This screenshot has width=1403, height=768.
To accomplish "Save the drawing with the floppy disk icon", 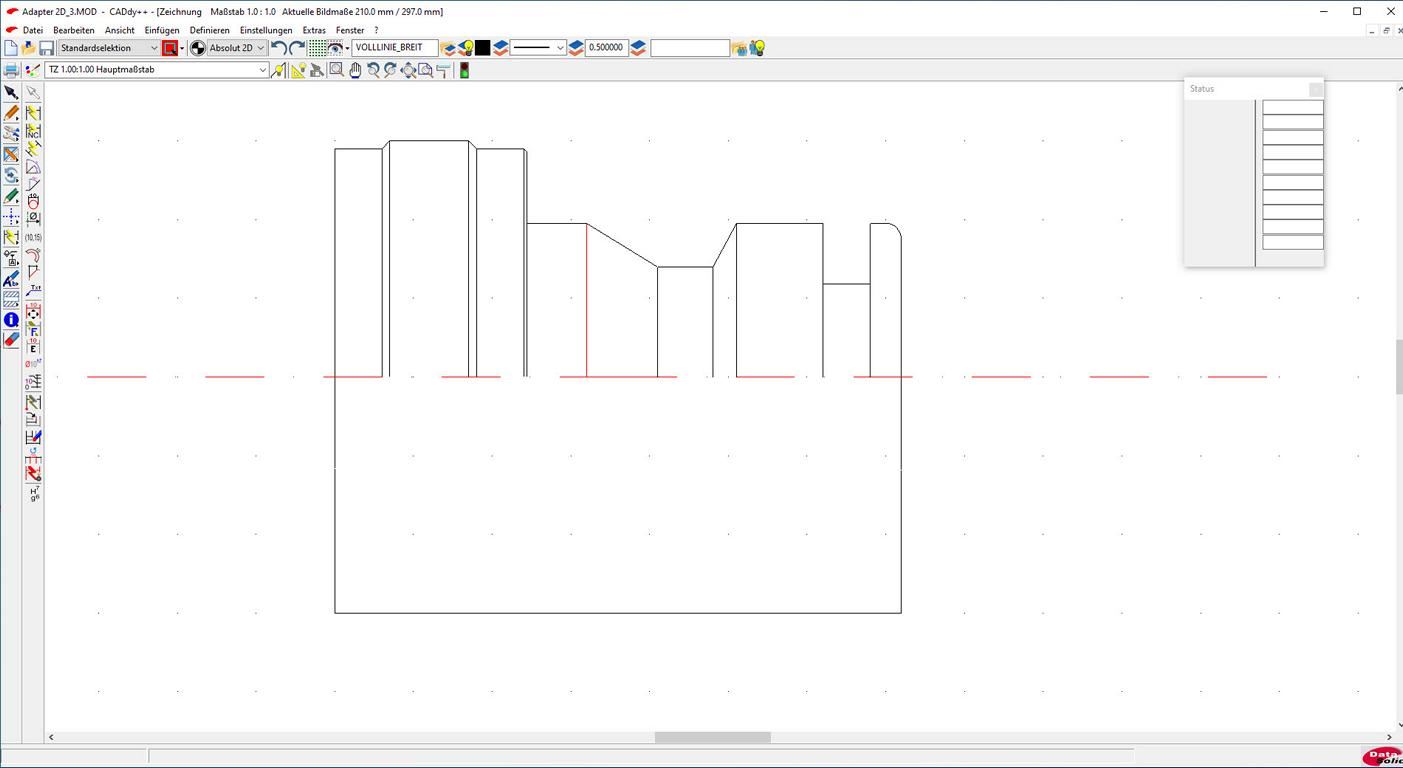I will [46, 48].
